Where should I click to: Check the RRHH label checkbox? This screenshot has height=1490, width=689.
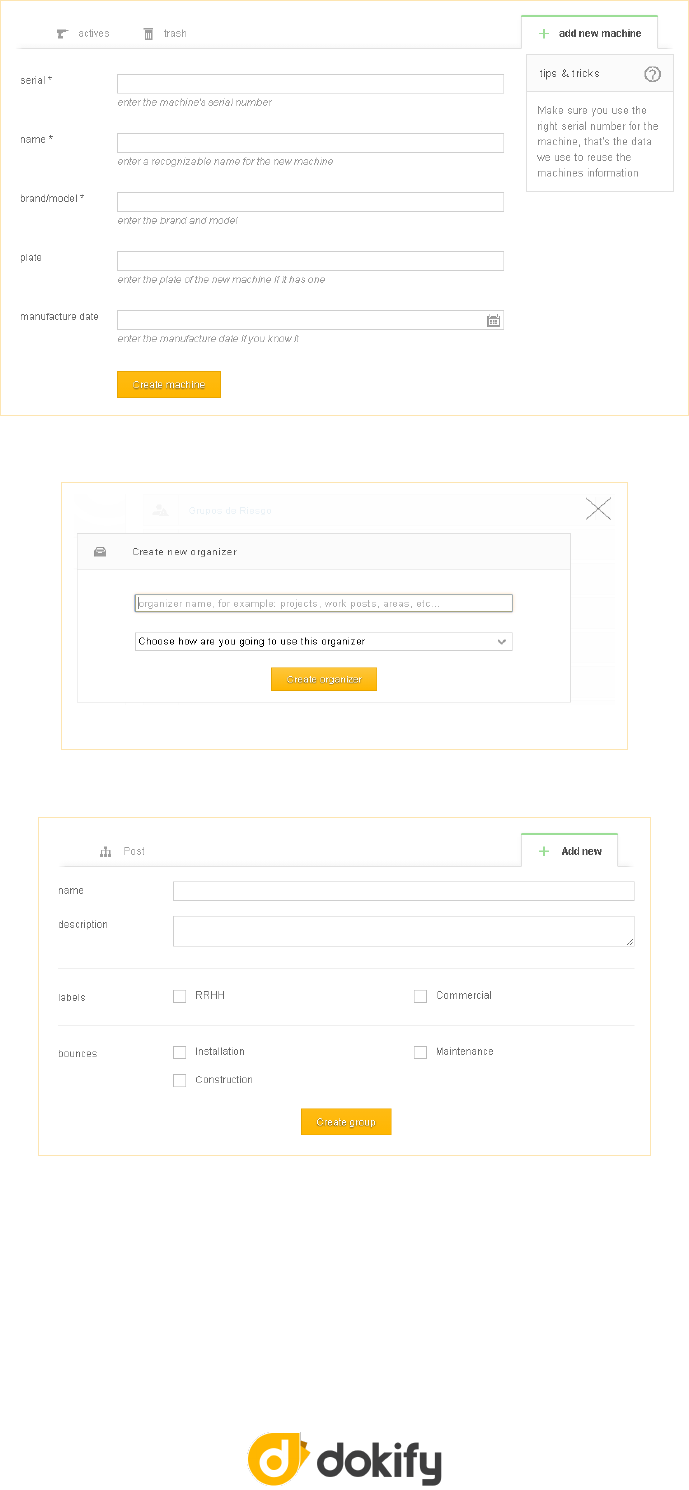point(180,996)
